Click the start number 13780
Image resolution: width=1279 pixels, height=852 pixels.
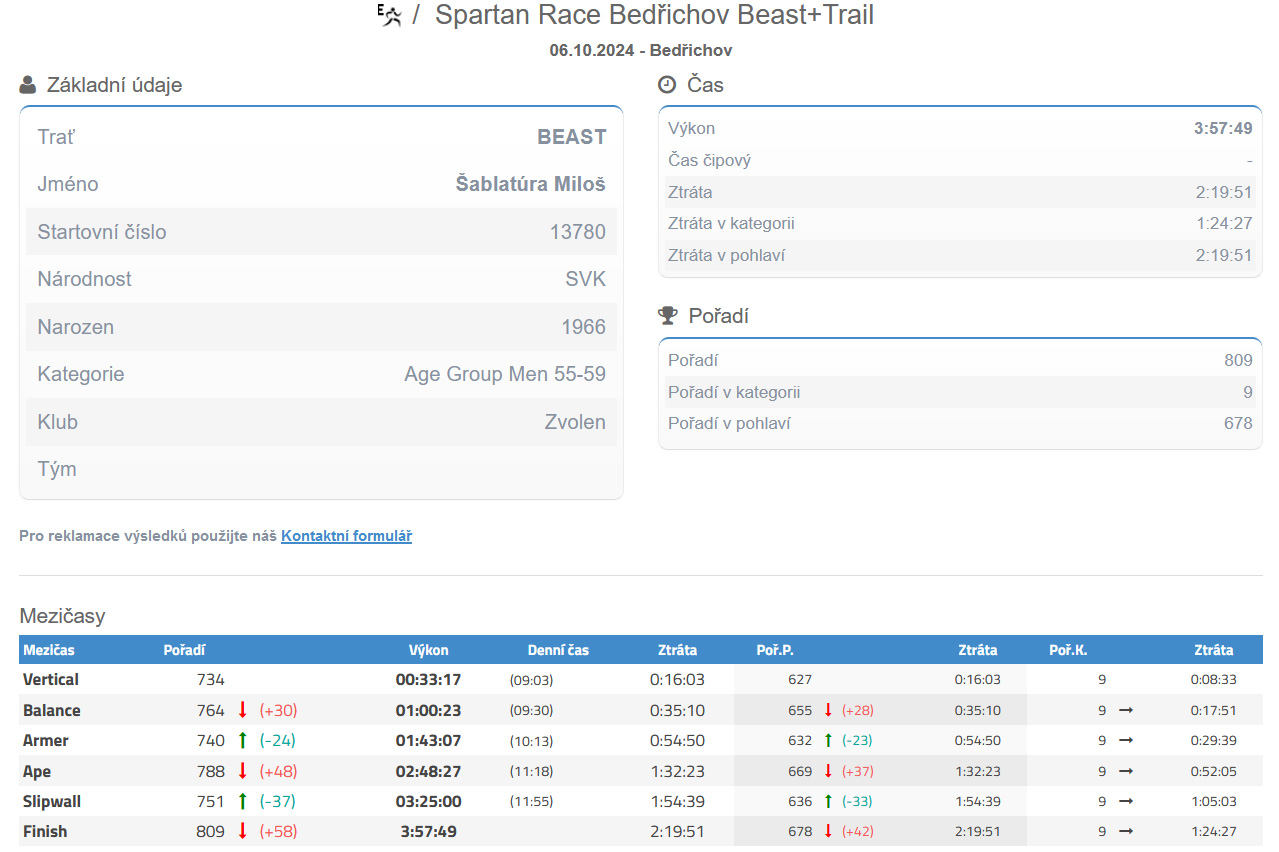578,232
